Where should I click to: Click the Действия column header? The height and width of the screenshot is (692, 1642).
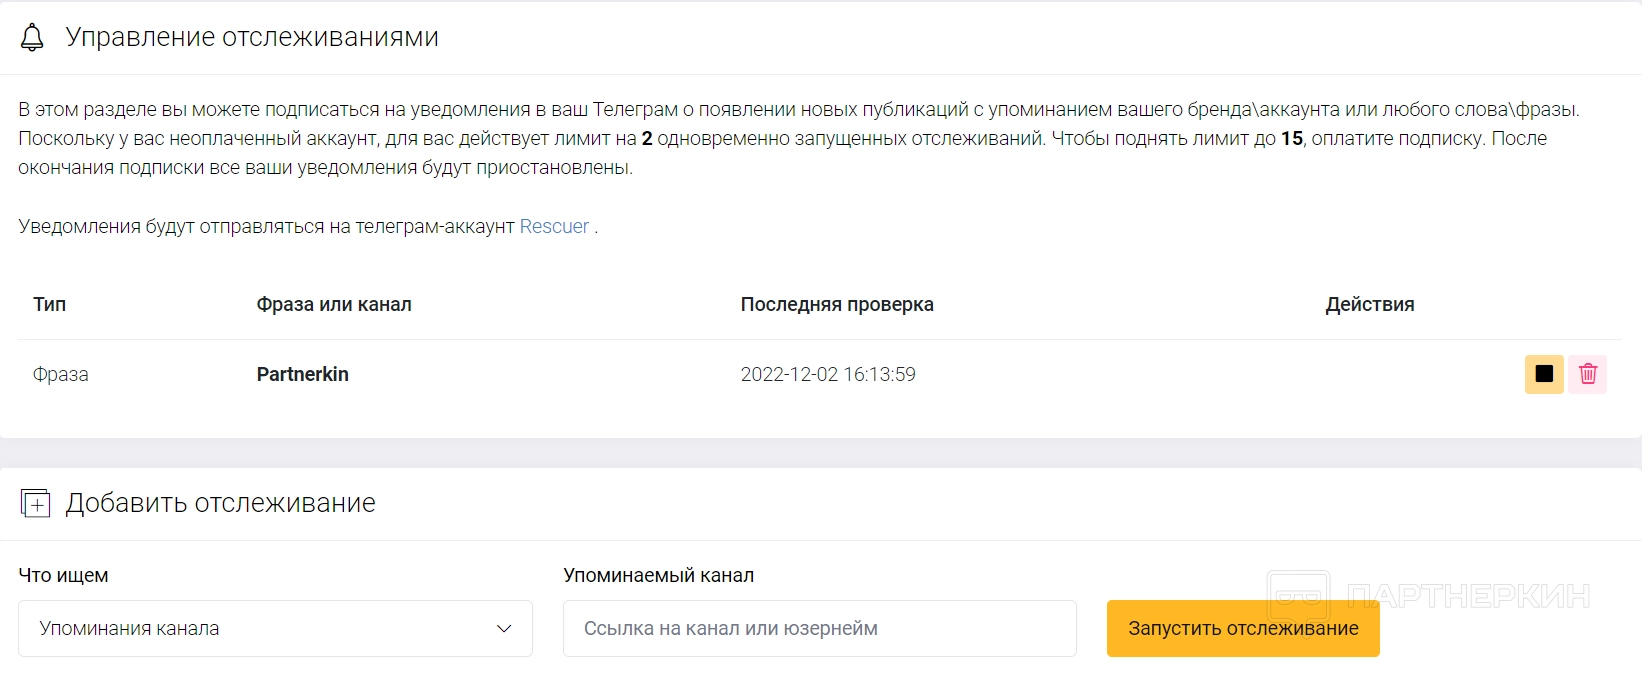click(1369, 304)
